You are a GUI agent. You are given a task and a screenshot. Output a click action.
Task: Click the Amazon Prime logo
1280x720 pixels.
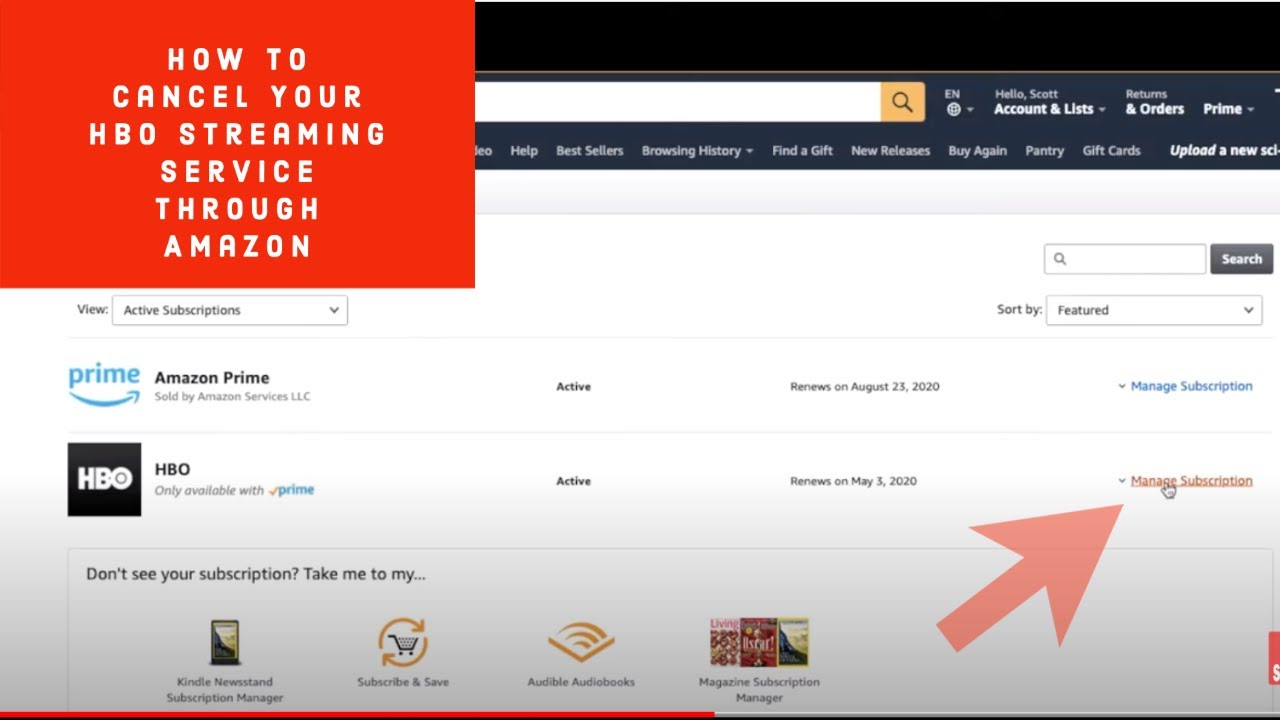coord(104,385)
